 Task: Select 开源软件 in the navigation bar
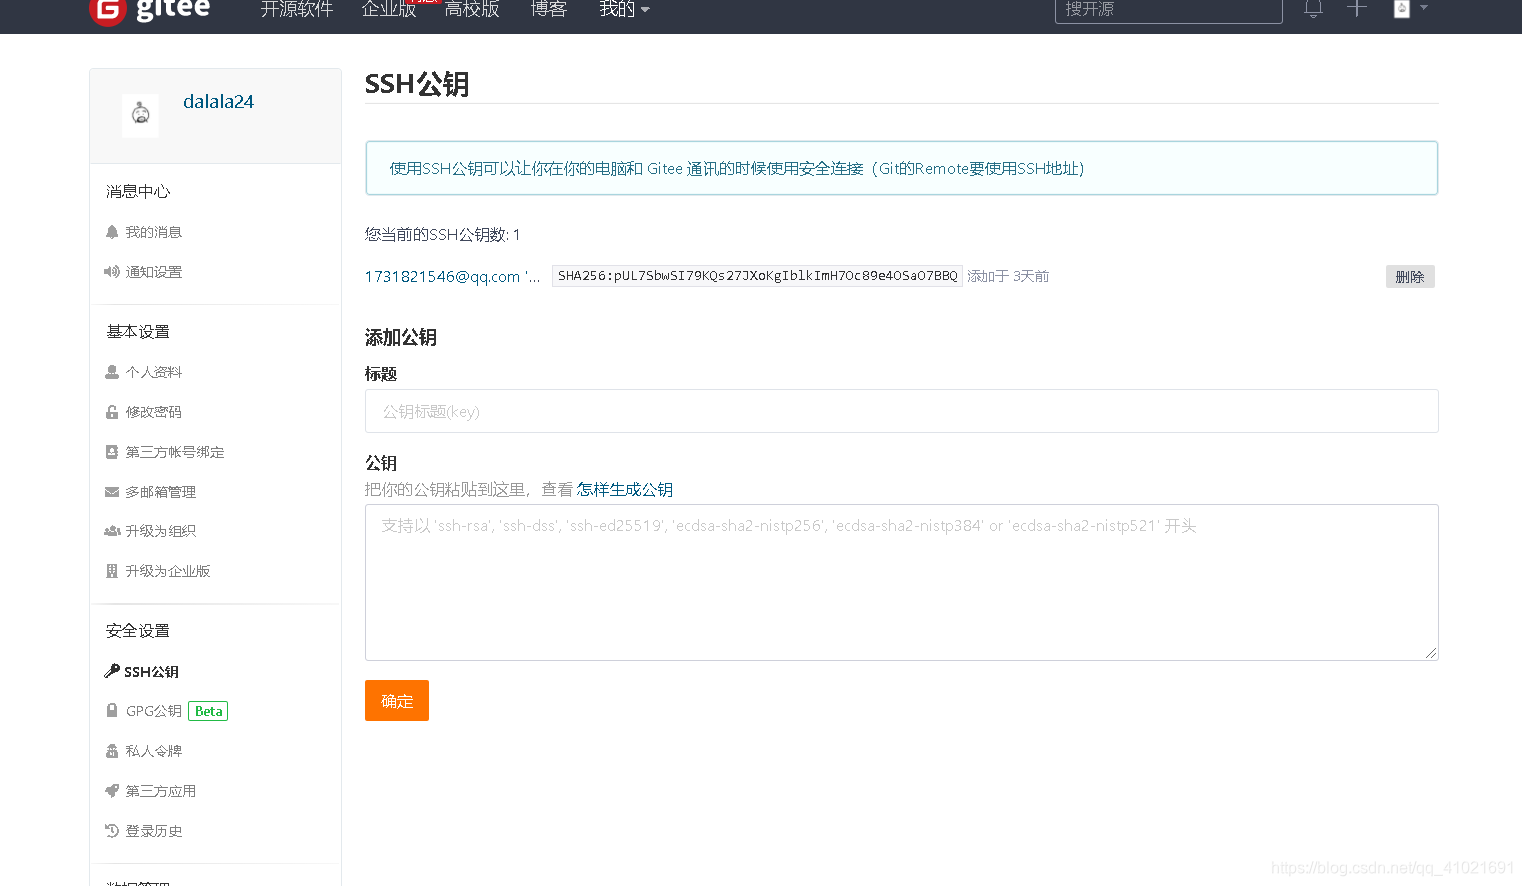(296, 9)
